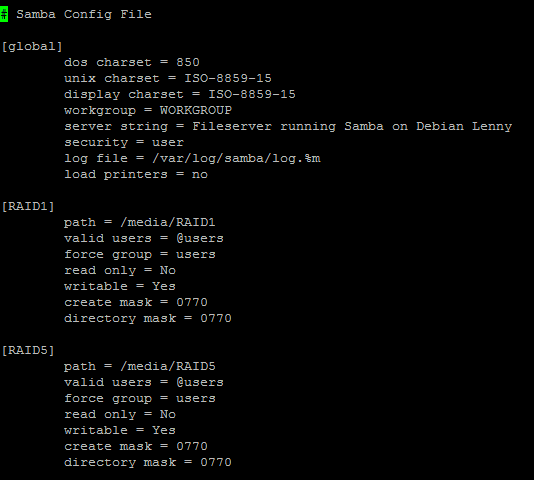This screenshot has width=534, height=480.
Task: Click the /media/RAID1 path value
Action: coord(168,222)
